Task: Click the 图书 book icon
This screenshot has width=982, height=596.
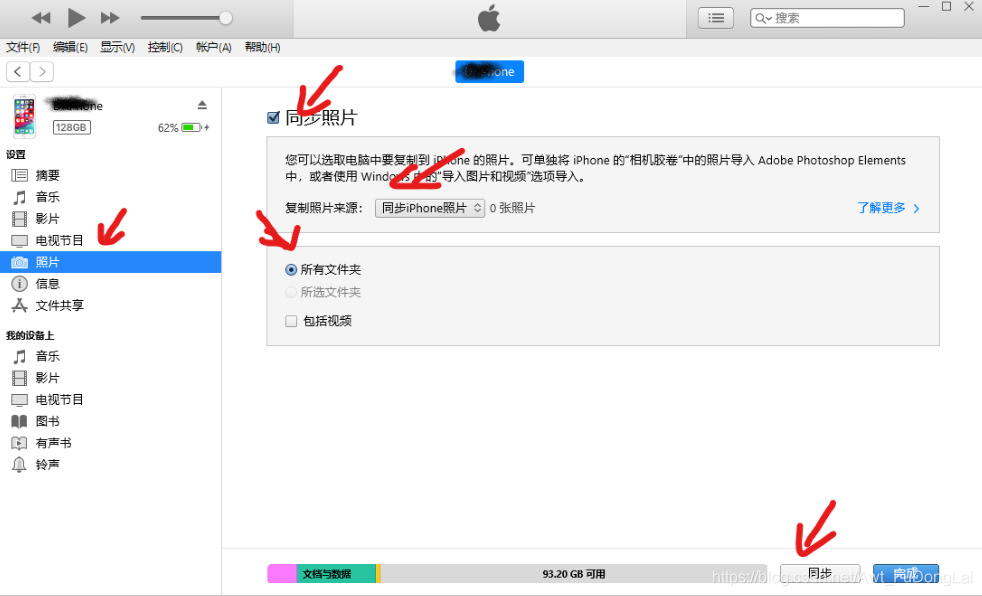Action: [19, 421]
